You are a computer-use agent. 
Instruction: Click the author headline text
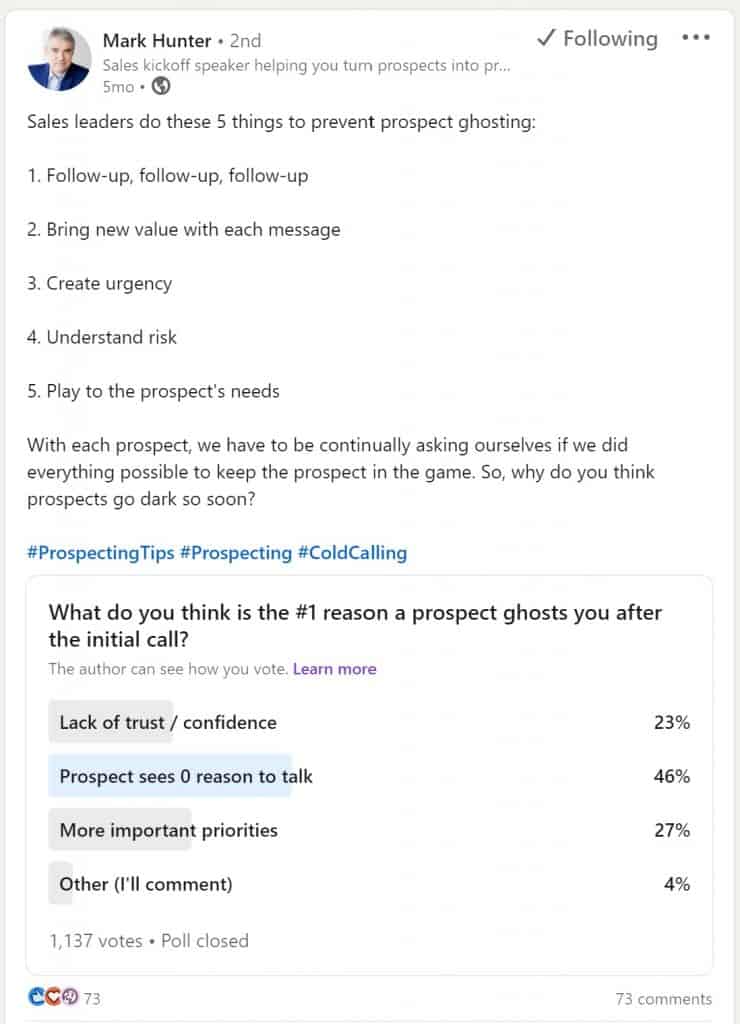[307, 65]
